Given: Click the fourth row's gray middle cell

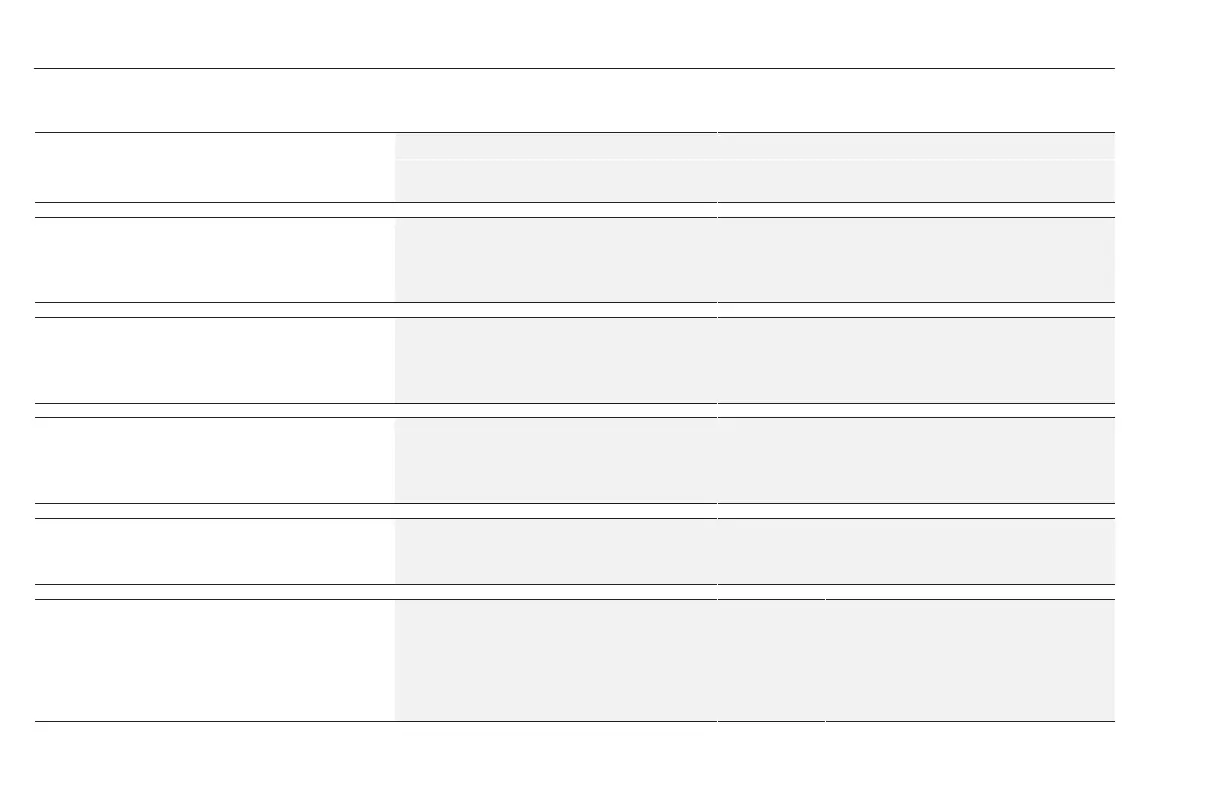Looking at the screenshot, I should pos(556,460).
